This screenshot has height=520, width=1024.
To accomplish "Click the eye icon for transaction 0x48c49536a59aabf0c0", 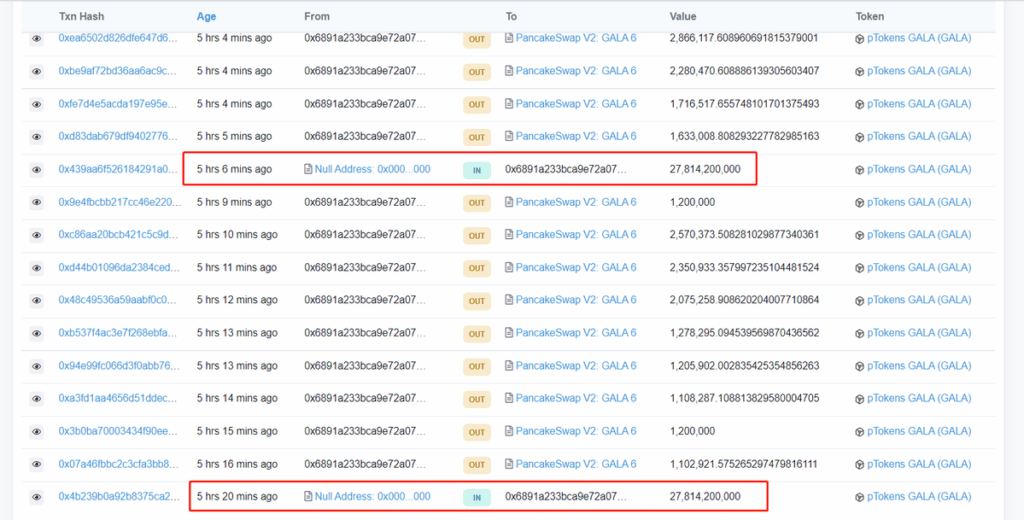I will (37, 301).
